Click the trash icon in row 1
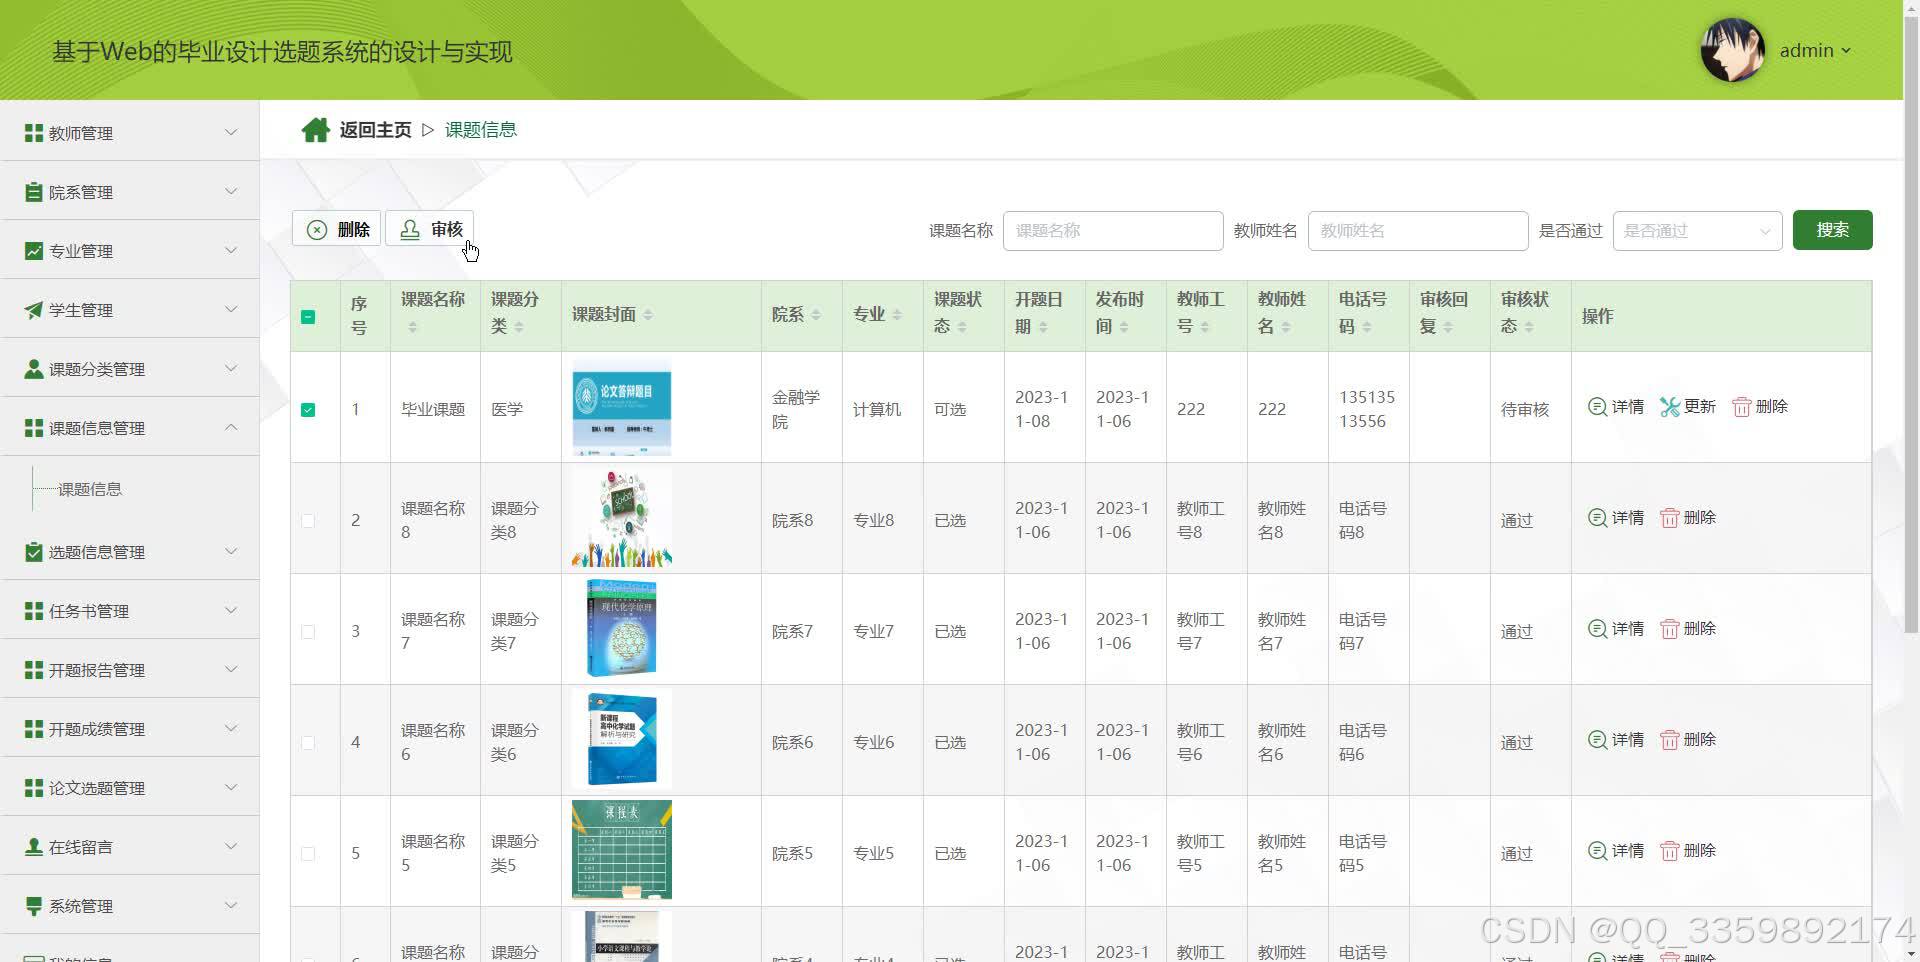The height and width of the screenshot is (962, 1920). [x=1741, y=407]
